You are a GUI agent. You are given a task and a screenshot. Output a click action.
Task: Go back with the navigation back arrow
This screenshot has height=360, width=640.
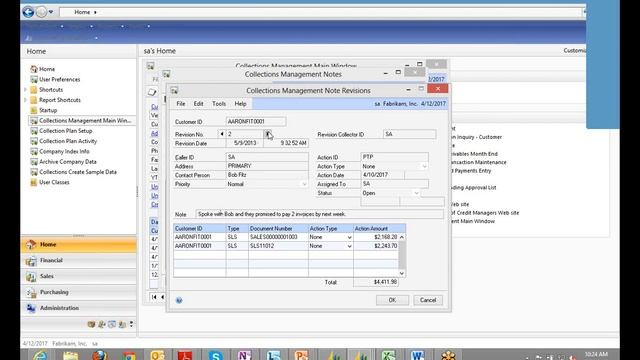point(28,12)
